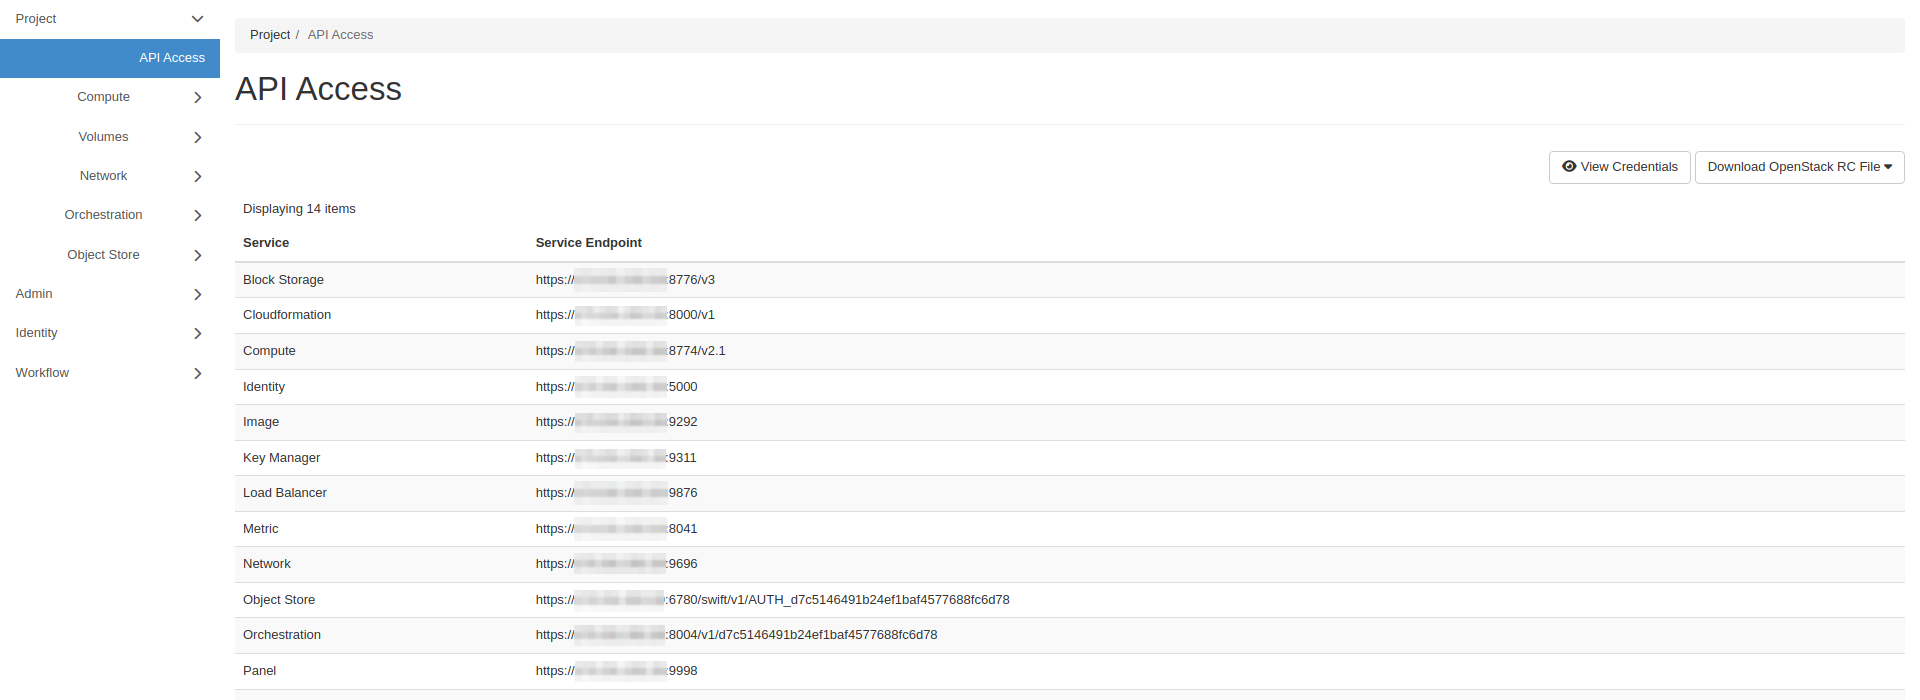Screen dimensions: 1920x700
Task: Select the Load Balancer service name
Action: [x=285, y=493]
